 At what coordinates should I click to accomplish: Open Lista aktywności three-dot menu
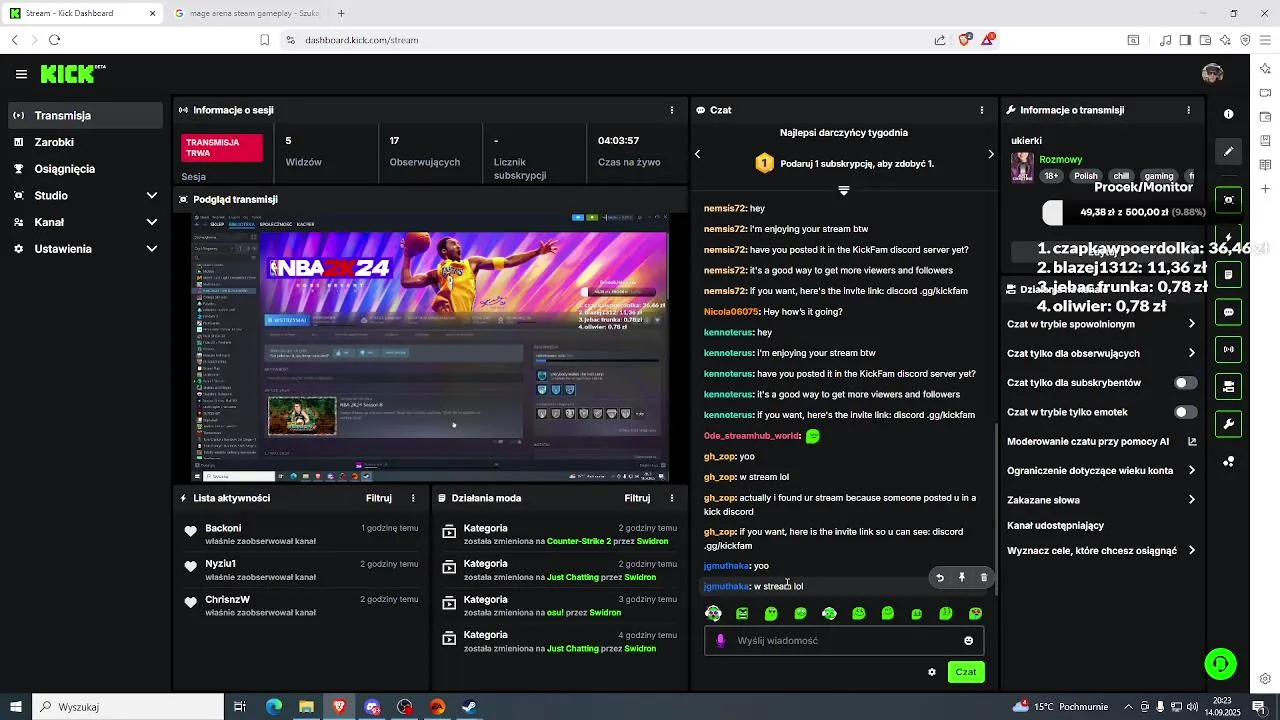[413, 498]
